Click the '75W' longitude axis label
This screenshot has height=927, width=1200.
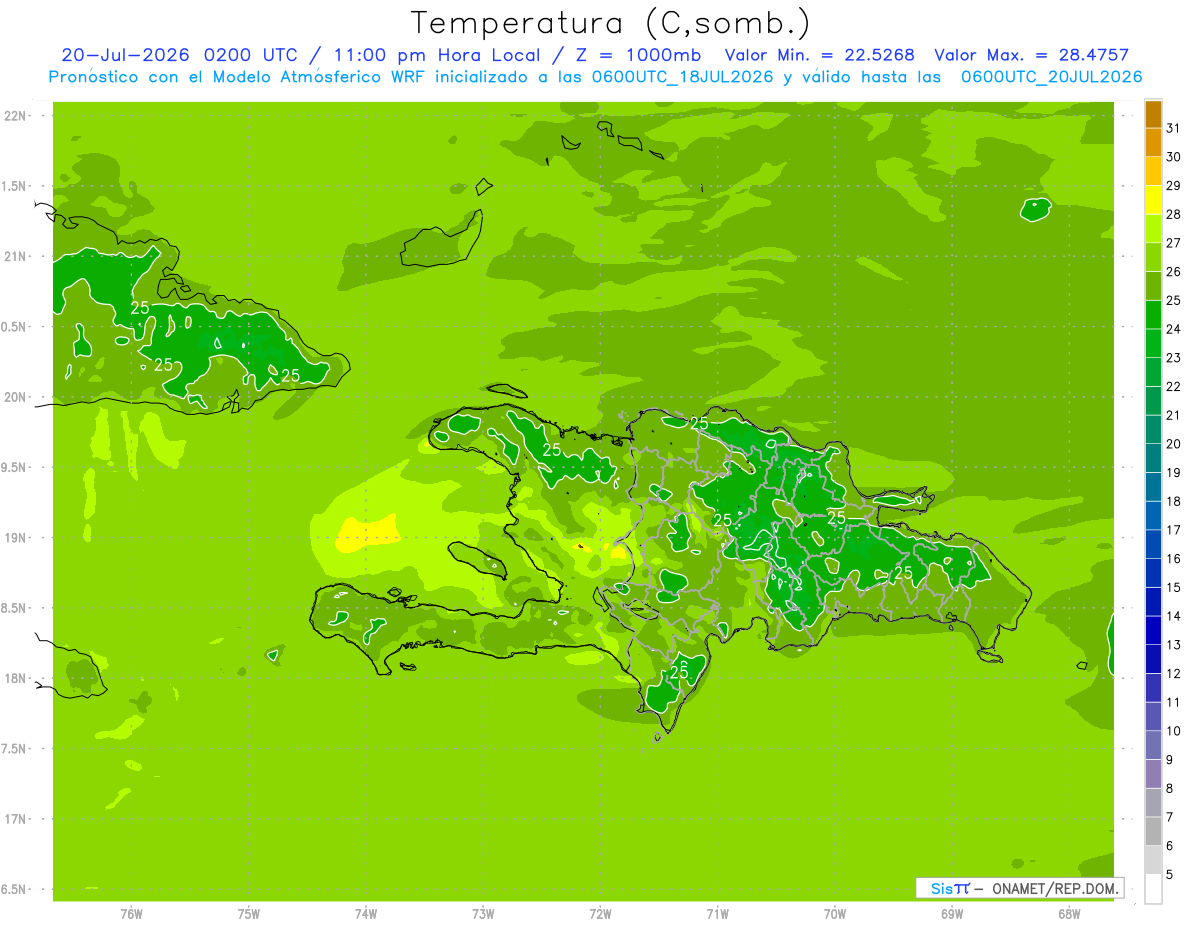click(x=249, y=914)
